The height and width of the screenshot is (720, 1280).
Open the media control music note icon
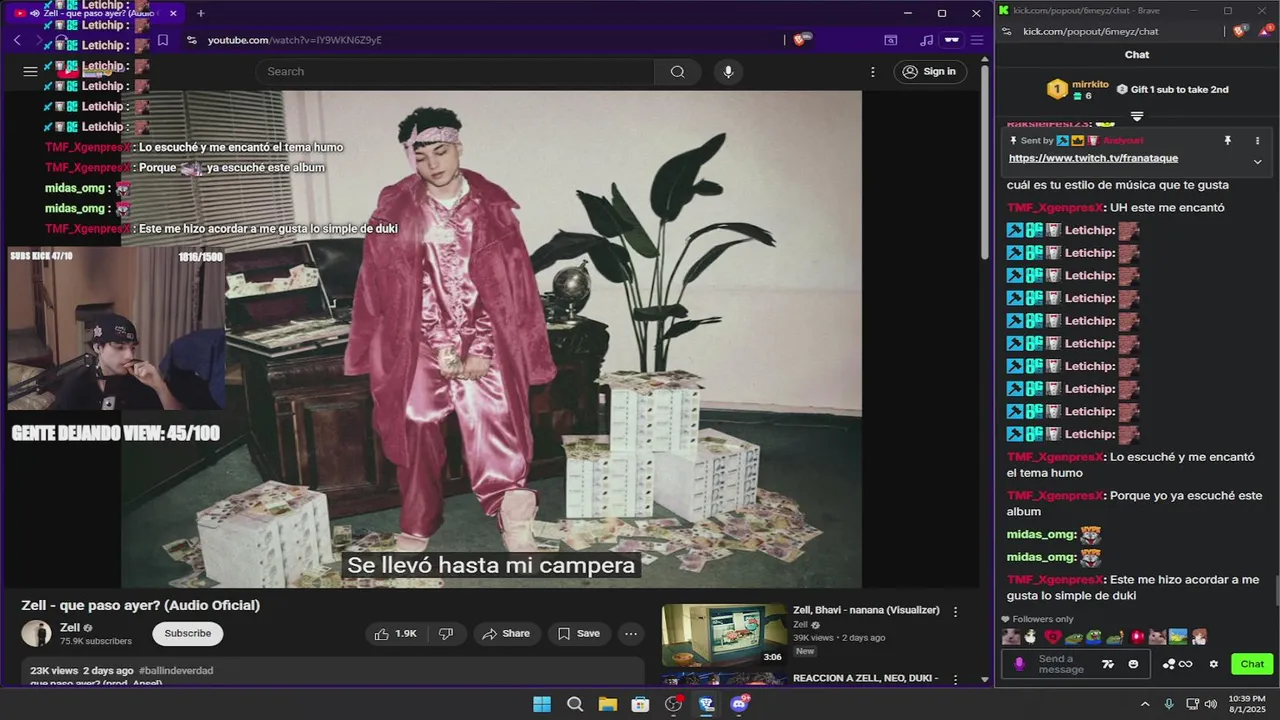926,40
